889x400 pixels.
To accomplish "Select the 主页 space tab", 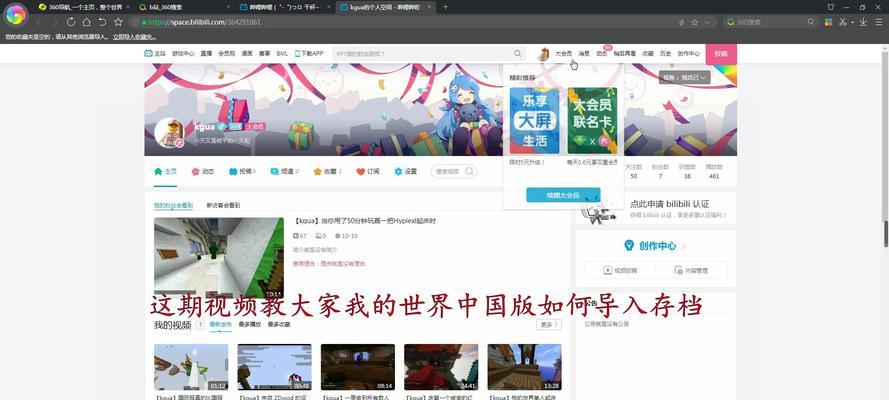I will tap(165, 171).
